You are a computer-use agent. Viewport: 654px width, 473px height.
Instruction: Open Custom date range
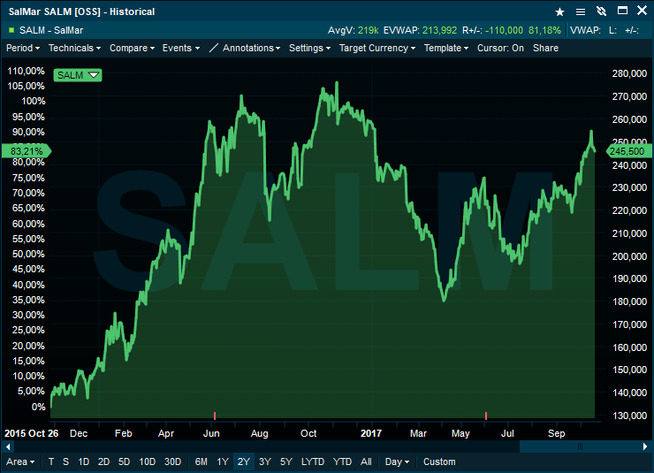(439, 462)
